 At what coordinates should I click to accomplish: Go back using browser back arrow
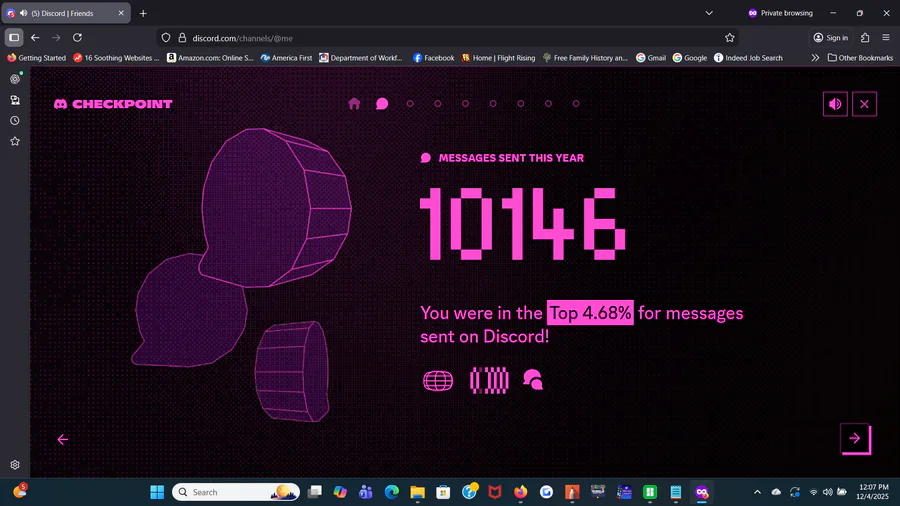click(35, 38)
